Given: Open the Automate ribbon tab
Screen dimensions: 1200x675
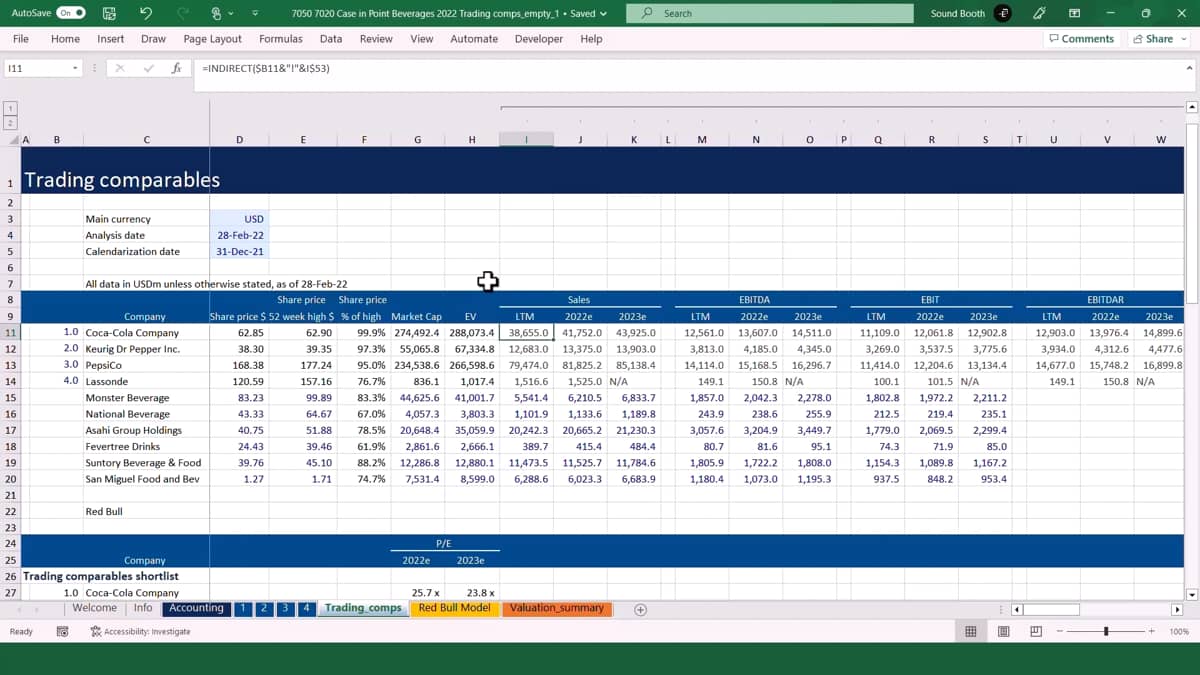Looking at the screenshot, I should [474, 39].
